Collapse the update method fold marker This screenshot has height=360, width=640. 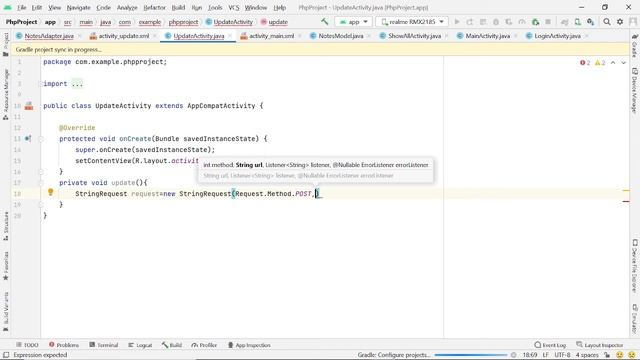click(x=40, y=183)
